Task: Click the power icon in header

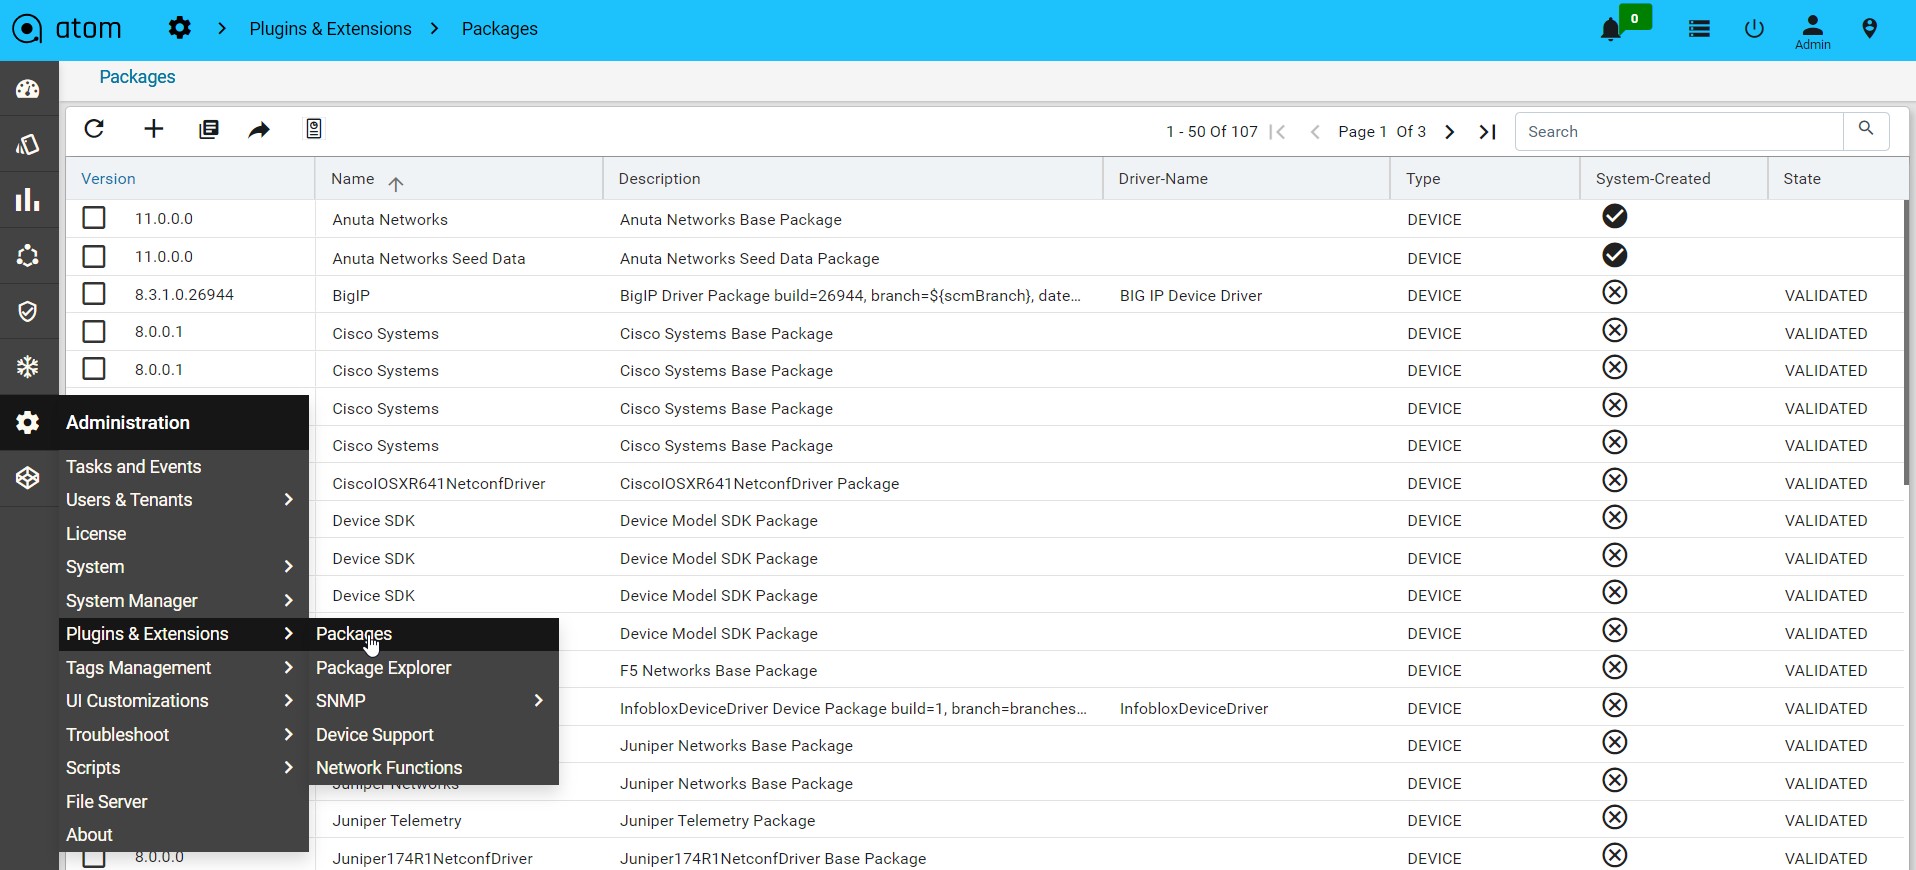Action: [x=1754, y=29]
